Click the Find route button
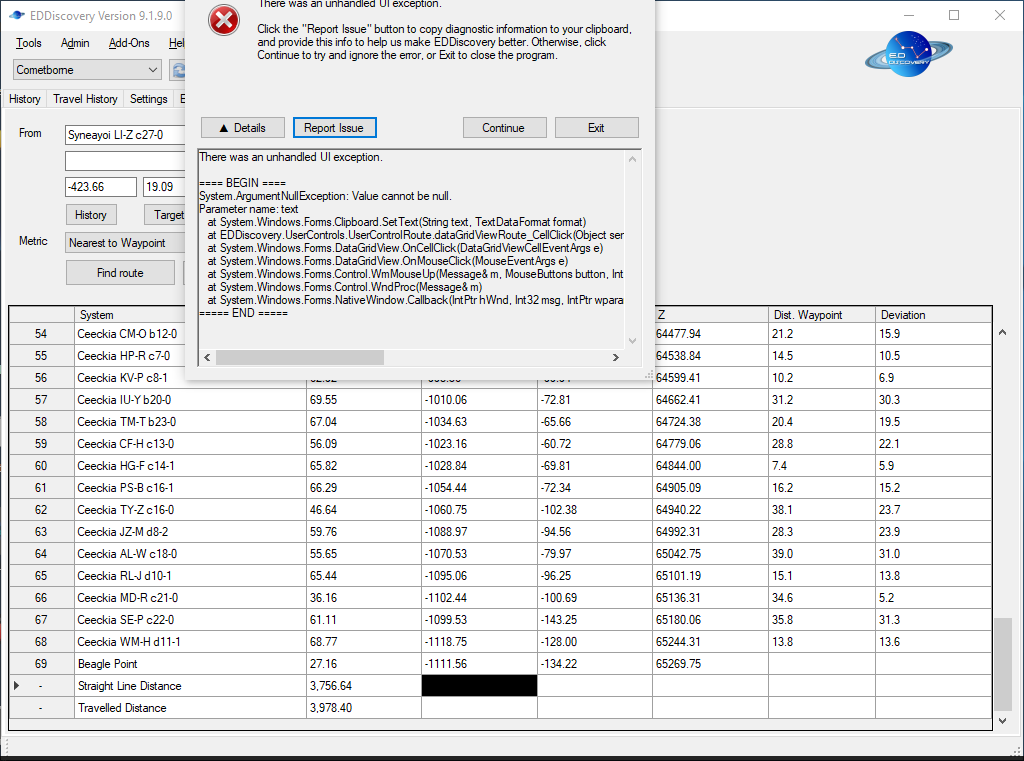1024x761 pixels. (120, 272)
